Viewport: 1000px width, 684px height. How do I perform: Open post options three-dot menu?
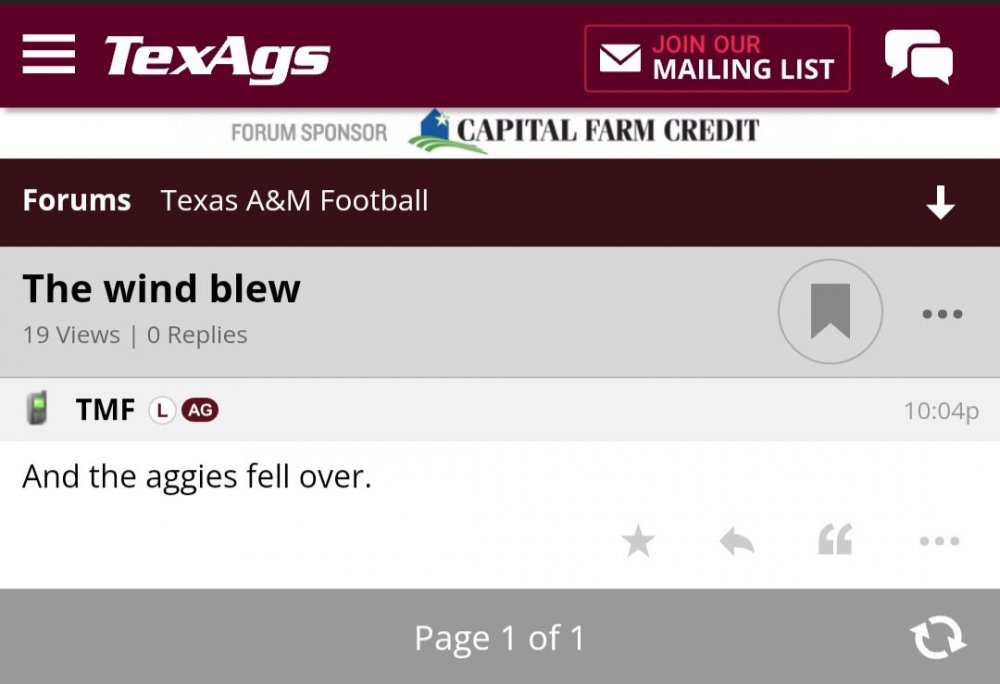click(939, 542)
